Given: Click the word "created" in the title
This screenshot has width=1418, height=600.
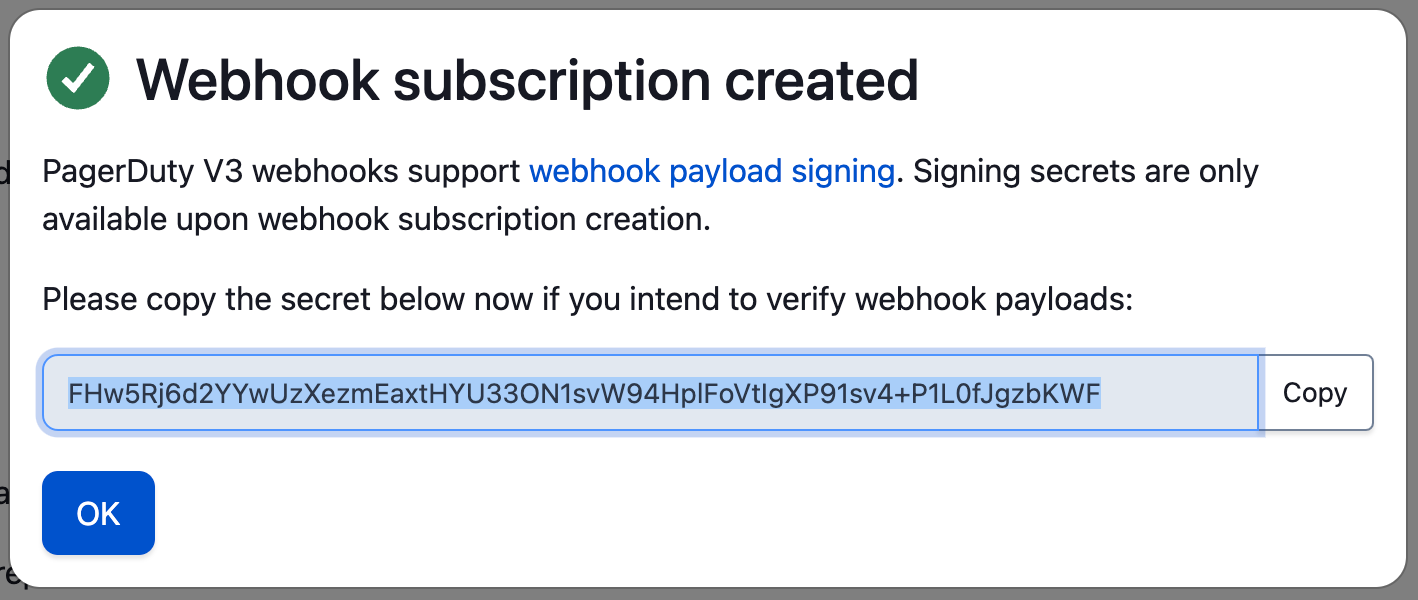Looking at the screenshot, I should (x=821, y=80).
